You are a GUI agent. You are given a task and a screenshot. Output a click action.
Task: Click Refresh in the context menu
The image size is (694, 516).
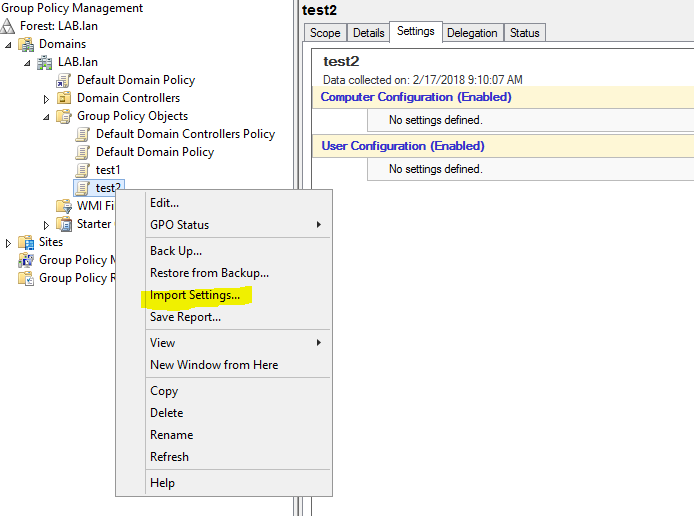224,457
